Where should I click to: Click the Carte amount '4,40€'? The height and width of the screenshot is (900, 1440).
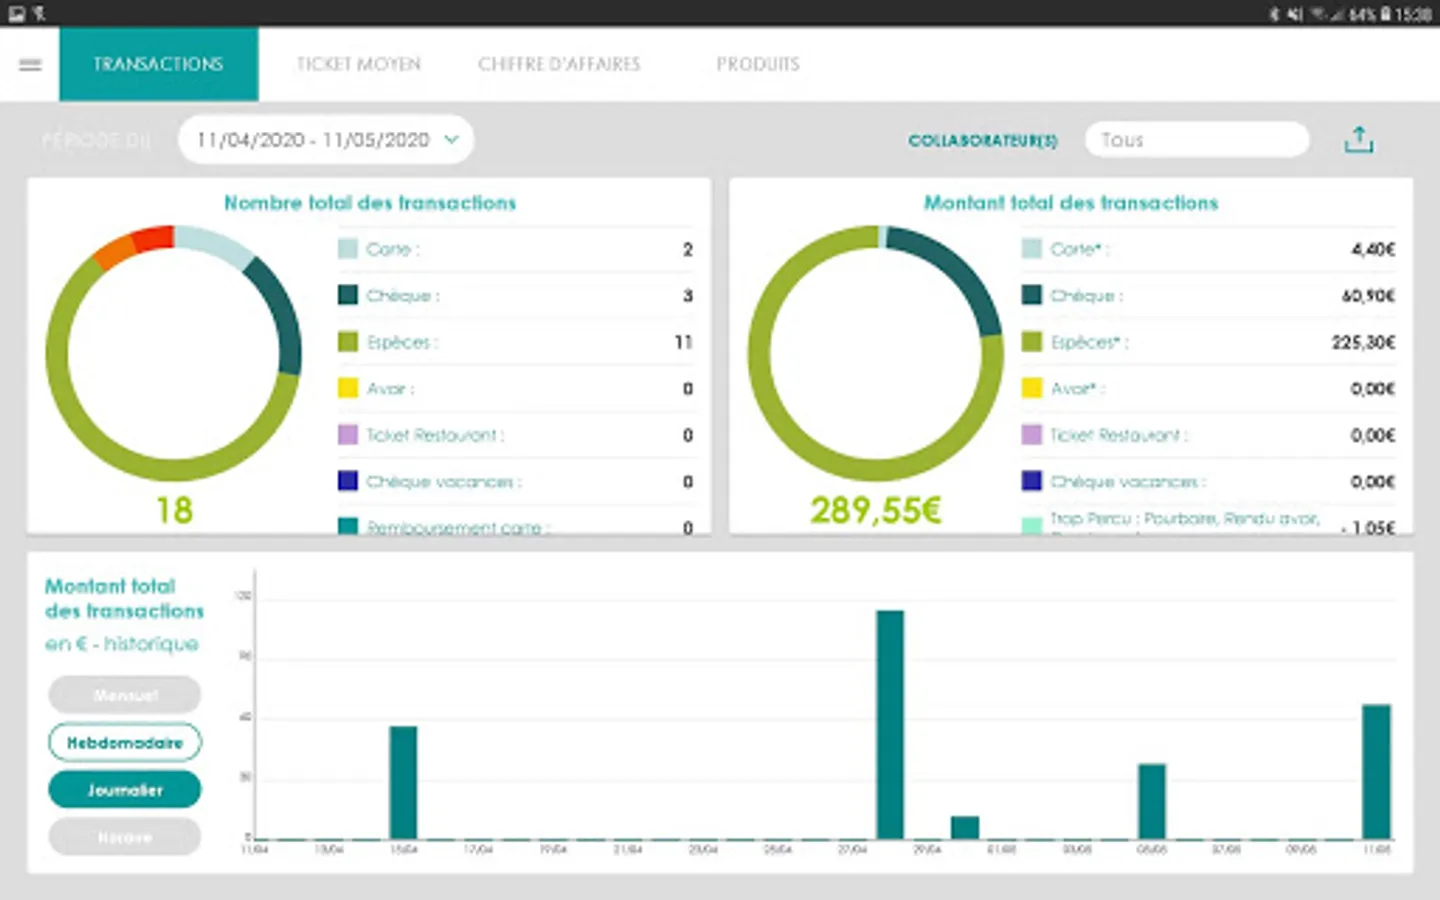point(1373,249)
